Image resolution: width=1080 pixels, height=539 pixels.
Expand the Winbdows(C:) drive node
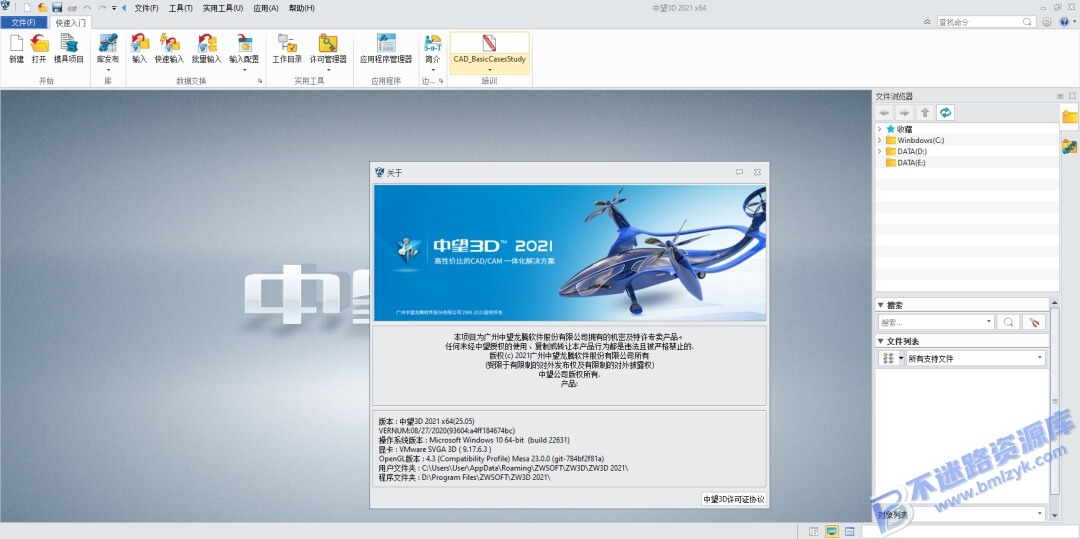coord(880,140)
